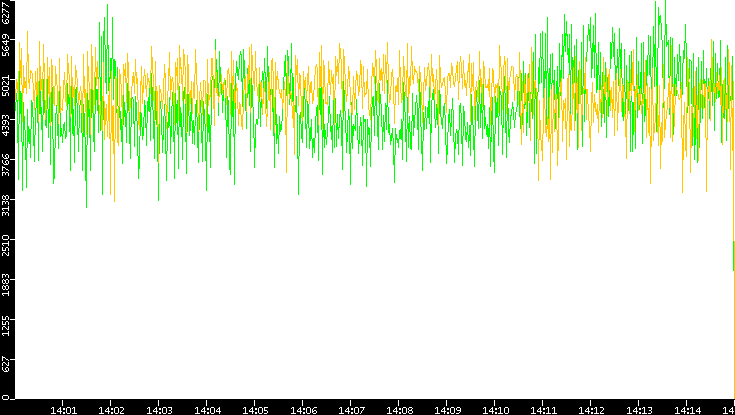Click the 14:14 time axis label

click(x=687, y=410)
